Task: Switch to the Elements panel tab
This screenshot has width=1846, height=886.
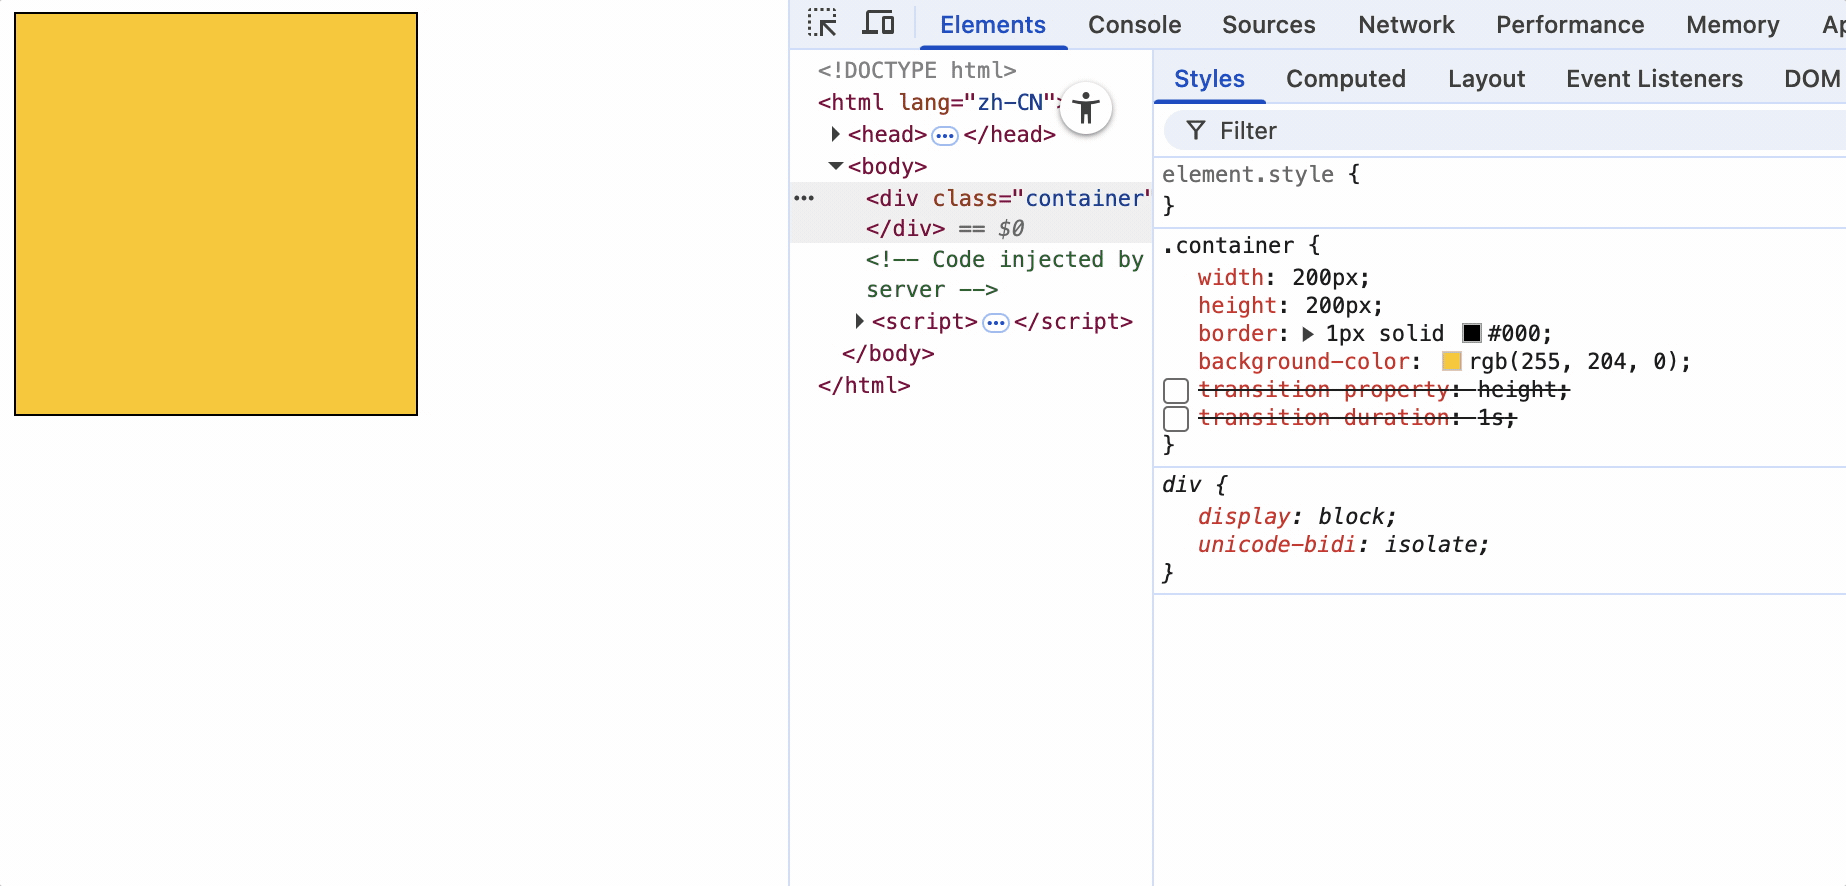Action: coord(993,25)
